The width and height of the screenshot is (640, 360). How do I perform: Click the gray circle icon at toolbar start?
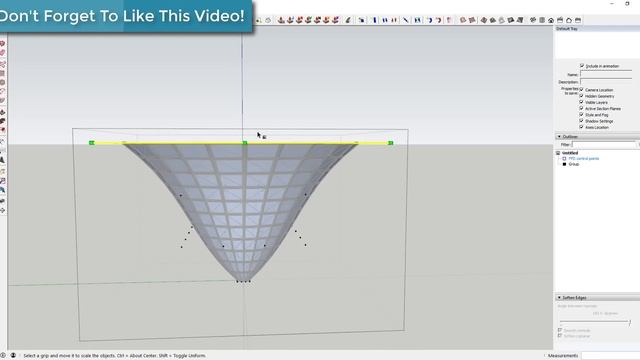tap(268, 20)
